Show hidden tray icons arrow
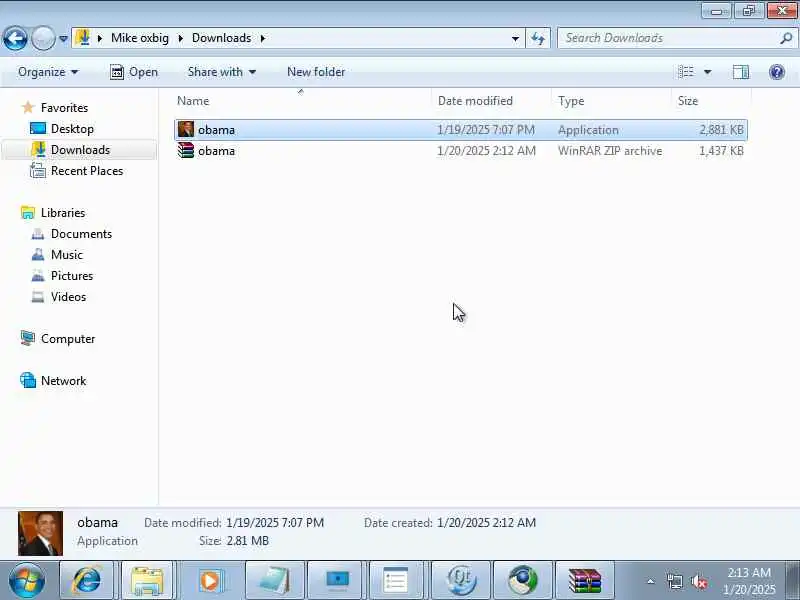 click(x=651, y=581)
